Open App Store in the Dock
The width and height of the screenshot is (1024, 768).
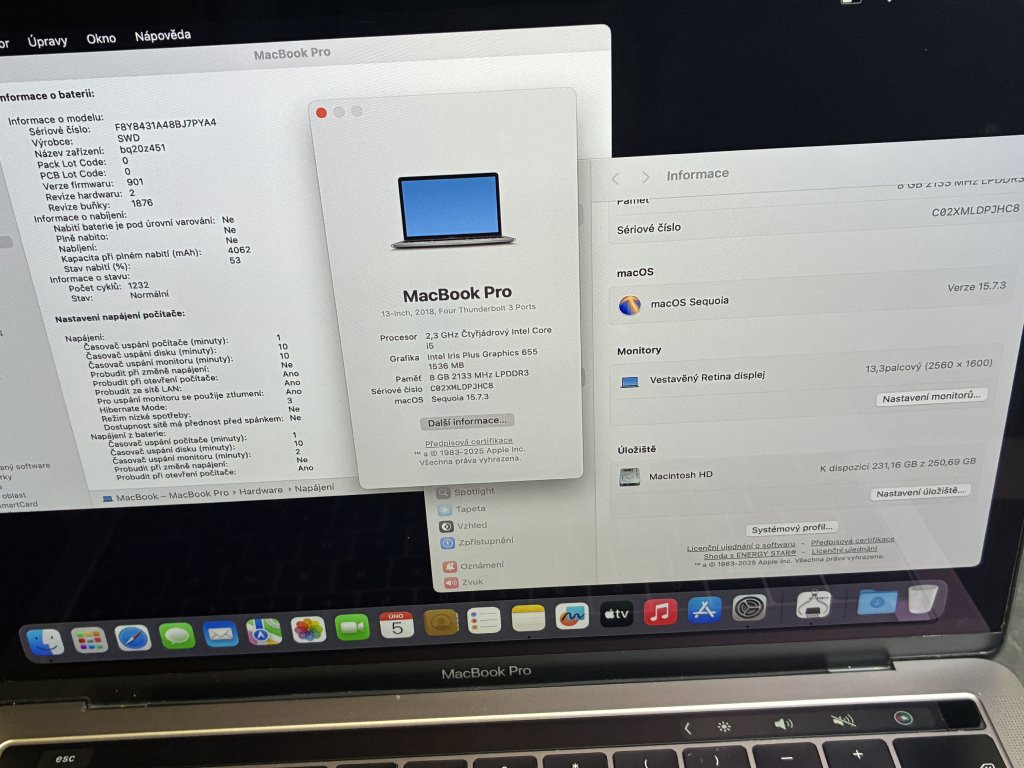[x=704, y=610]
